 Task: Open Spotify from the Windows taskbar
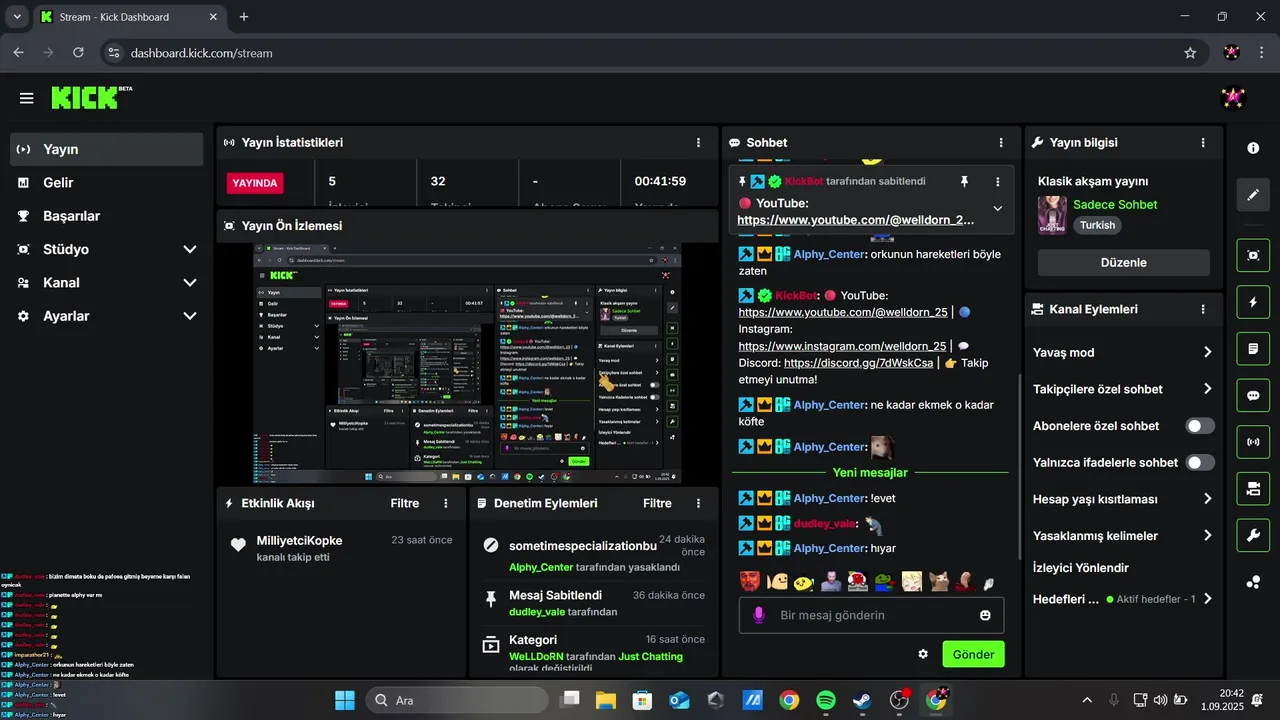point(826,700)
